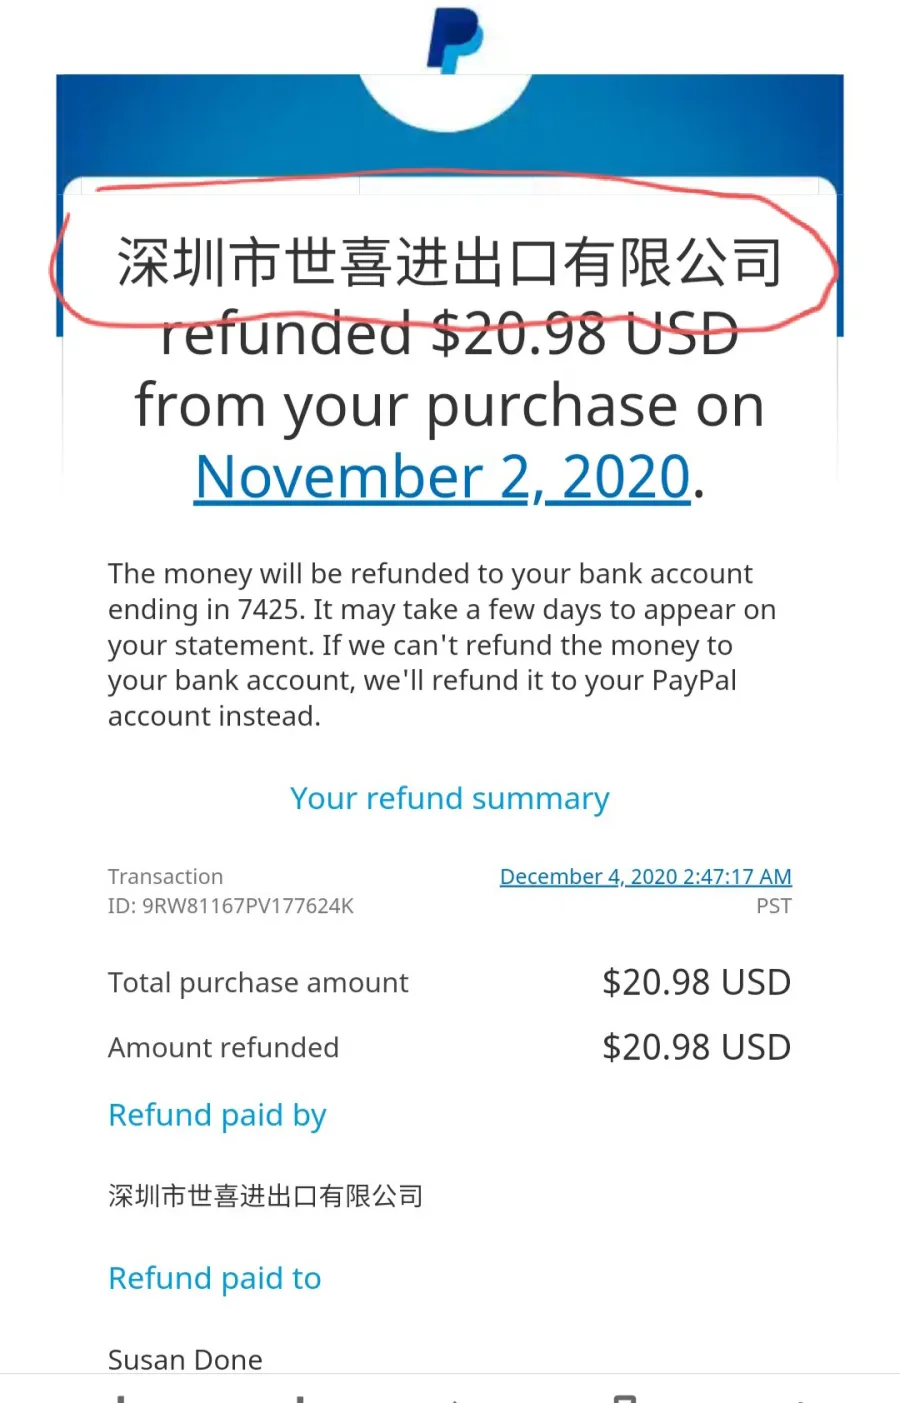Click the PST timezone label

(774, 906)
